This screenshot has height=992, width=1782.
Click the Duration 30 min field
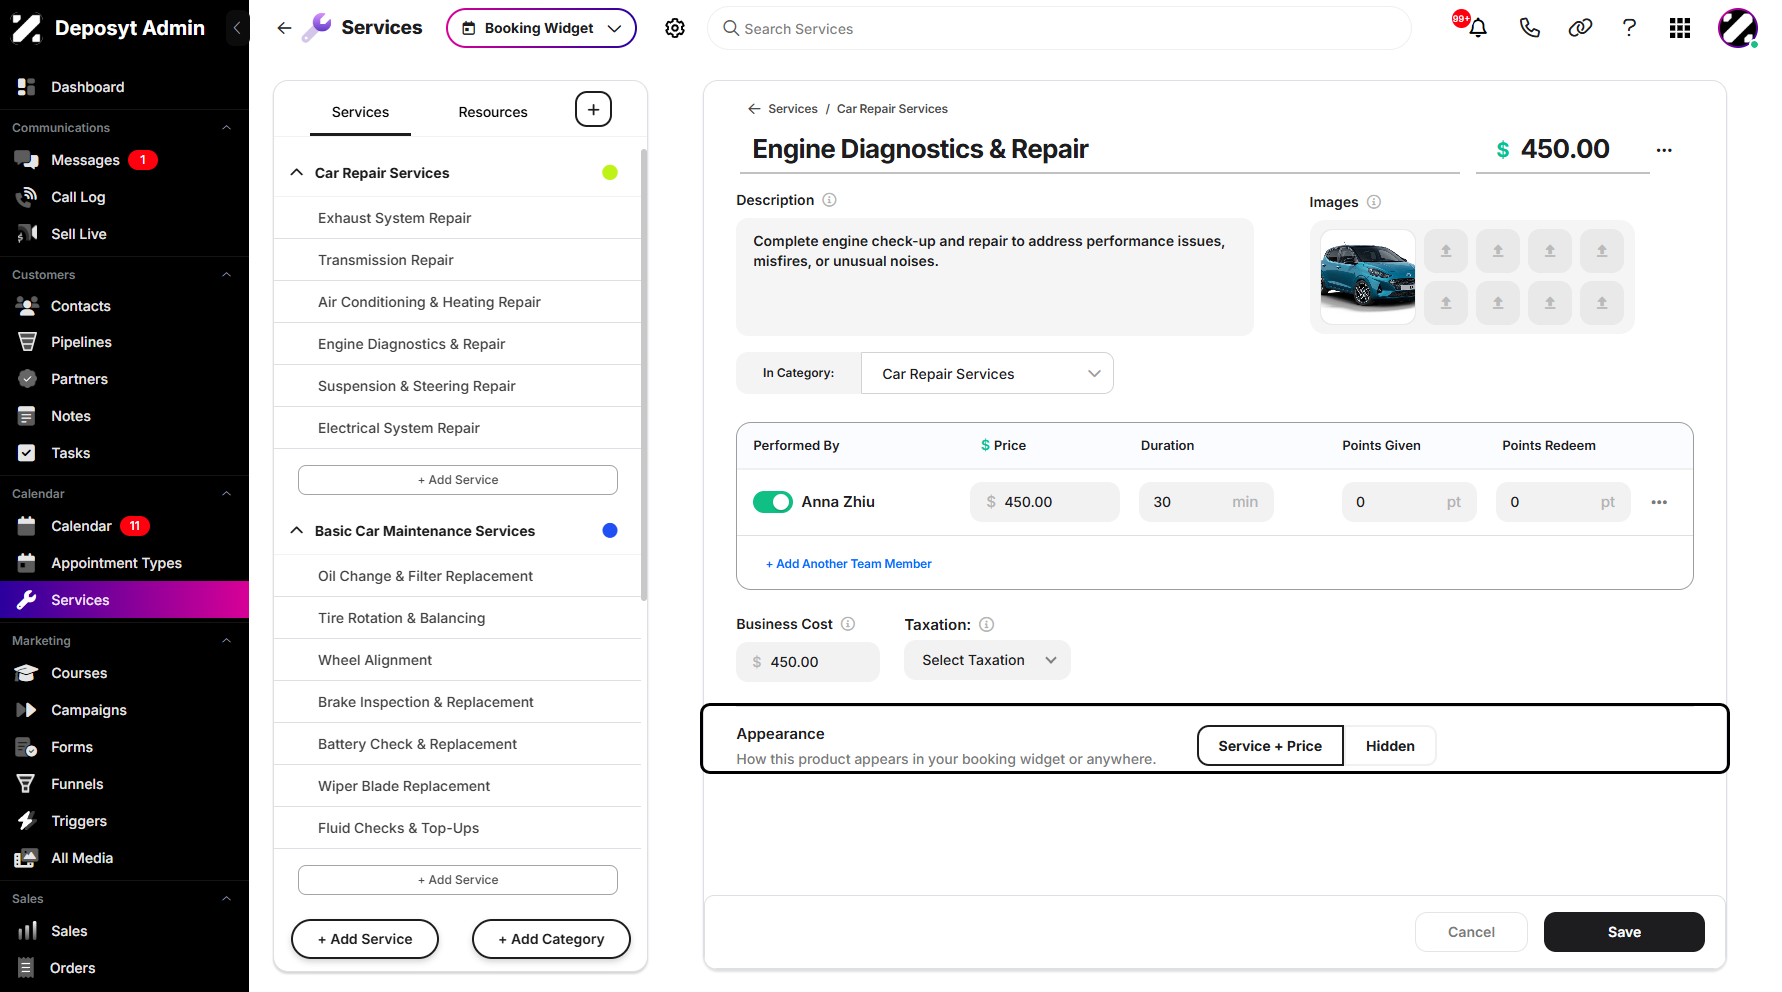point(1206,502)
